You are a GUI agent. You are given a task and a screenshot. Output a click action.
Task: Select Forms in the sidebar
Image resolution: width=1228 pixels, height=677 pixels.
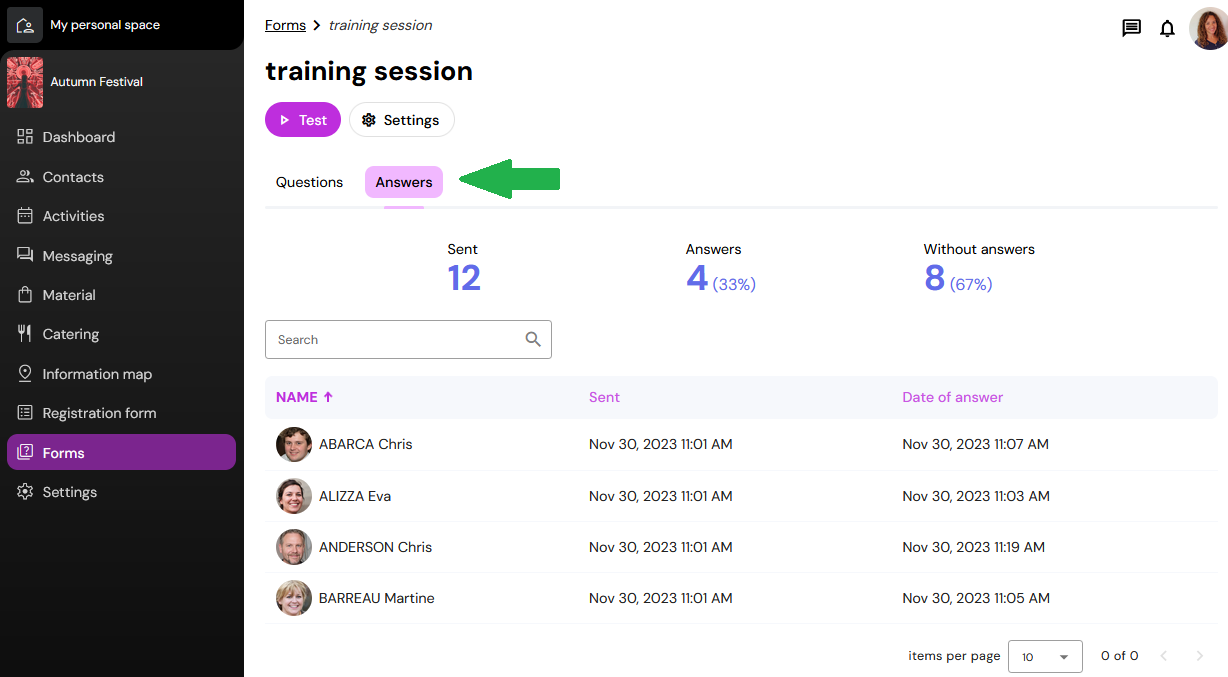121,452
